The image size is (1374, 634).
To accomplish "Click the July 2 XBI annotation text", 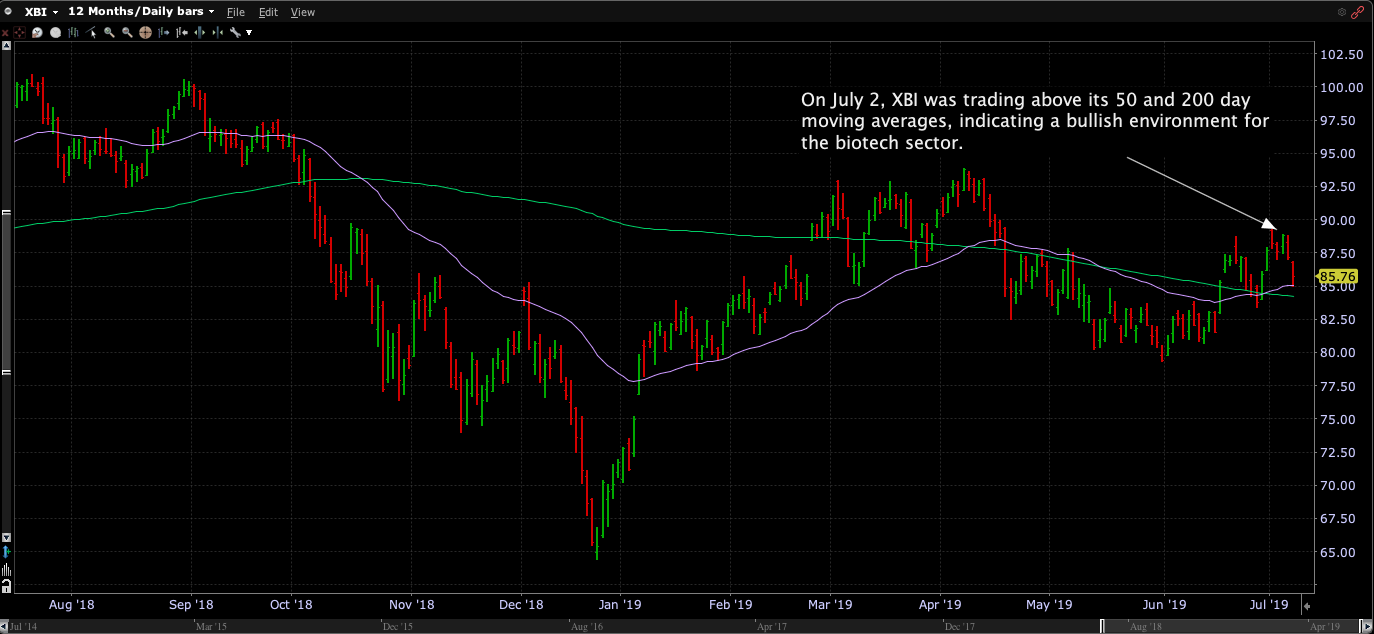I will click(x=1036, y=122).
